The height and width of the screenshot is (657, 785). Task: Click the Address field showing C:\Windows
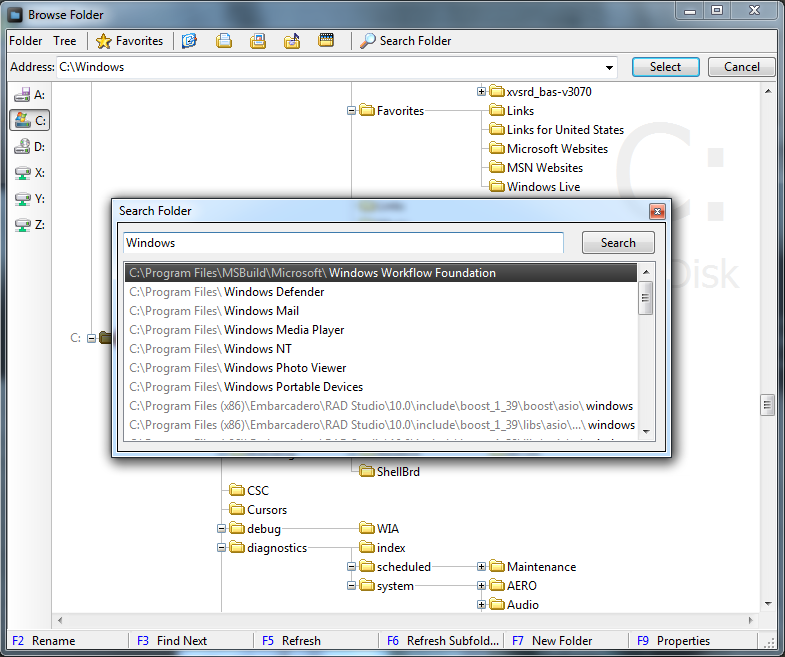[x=329, y=67]
